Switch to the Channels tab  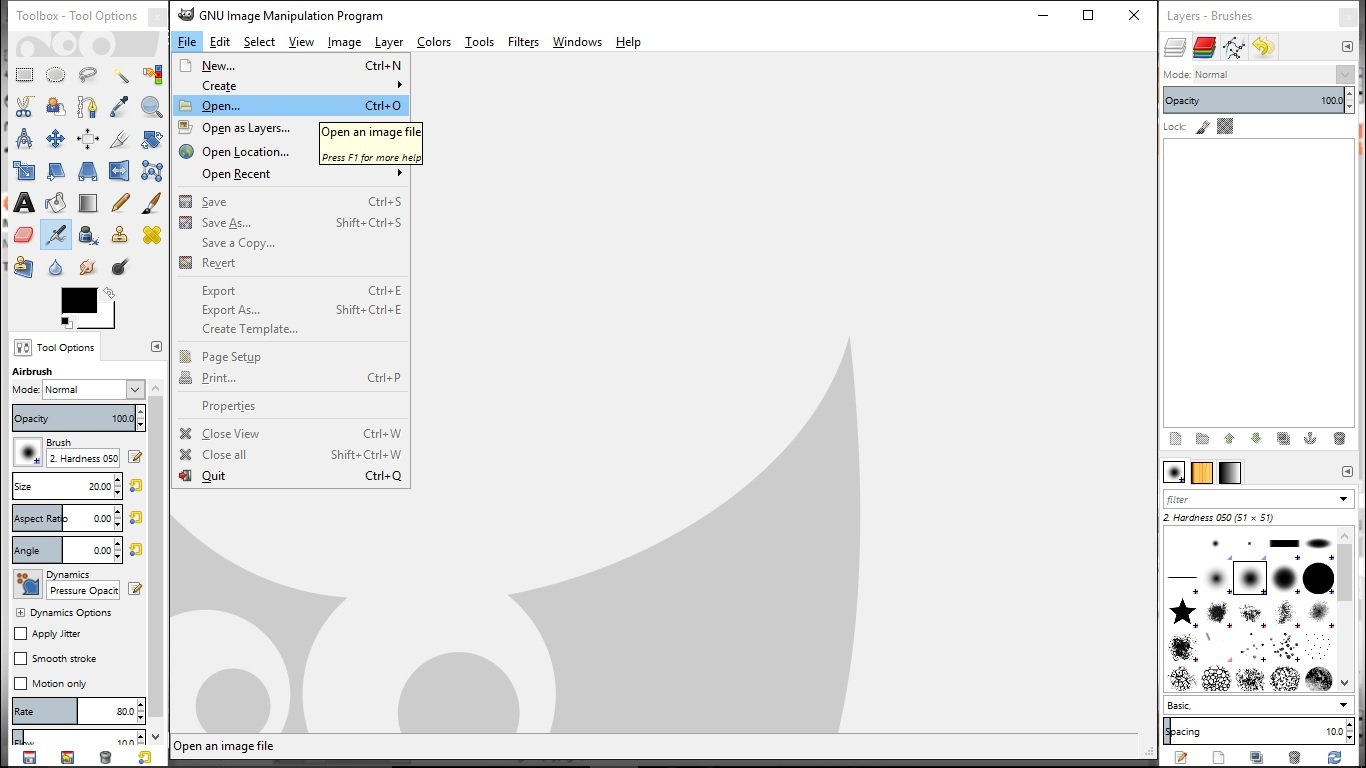[1204, 47]
